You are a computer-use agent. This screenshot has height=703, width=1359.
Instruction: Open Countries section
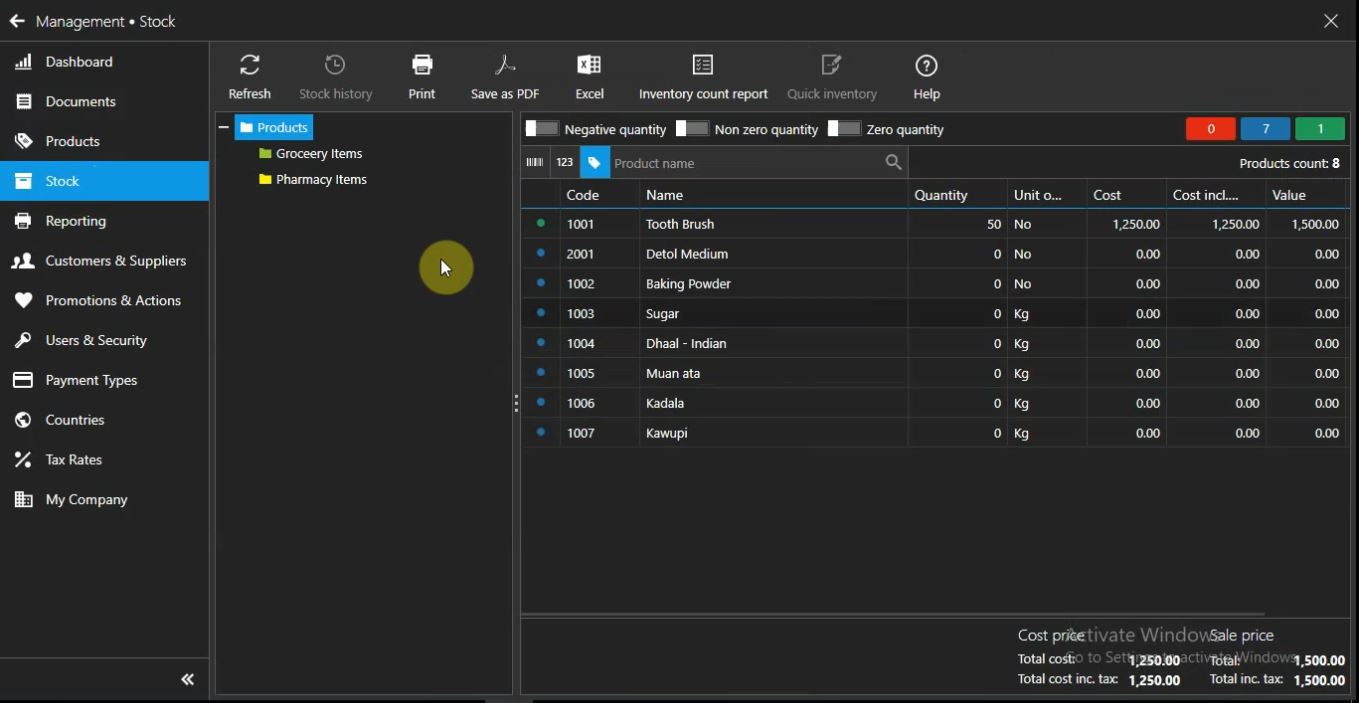(x=105, y=420)
